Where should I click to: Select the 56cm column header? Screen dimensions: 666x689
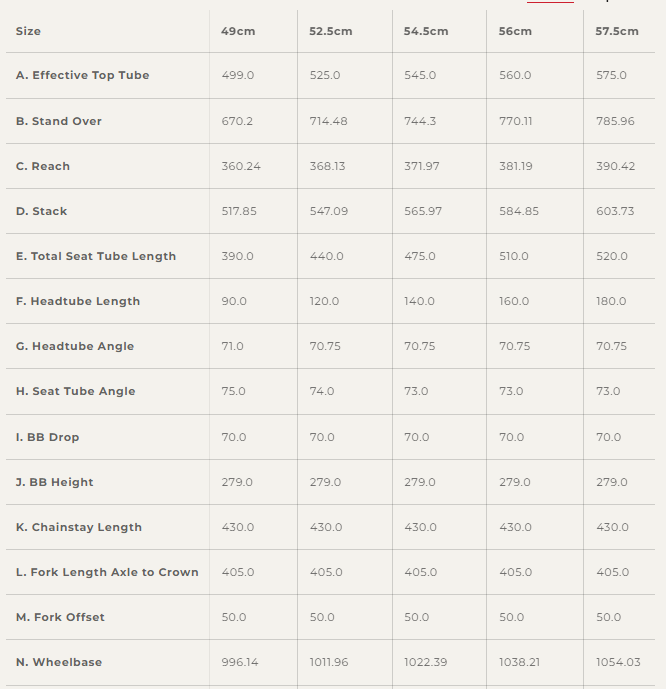515,31
